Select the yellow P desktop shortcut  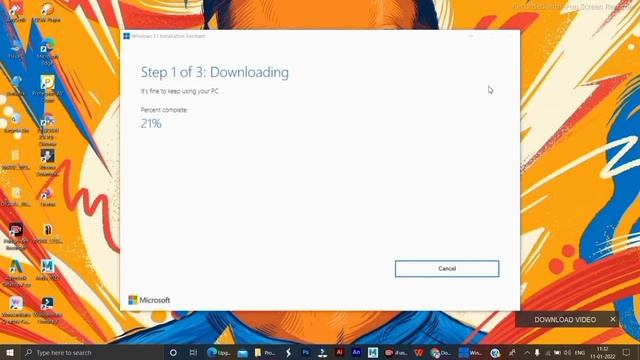point(47,88)
